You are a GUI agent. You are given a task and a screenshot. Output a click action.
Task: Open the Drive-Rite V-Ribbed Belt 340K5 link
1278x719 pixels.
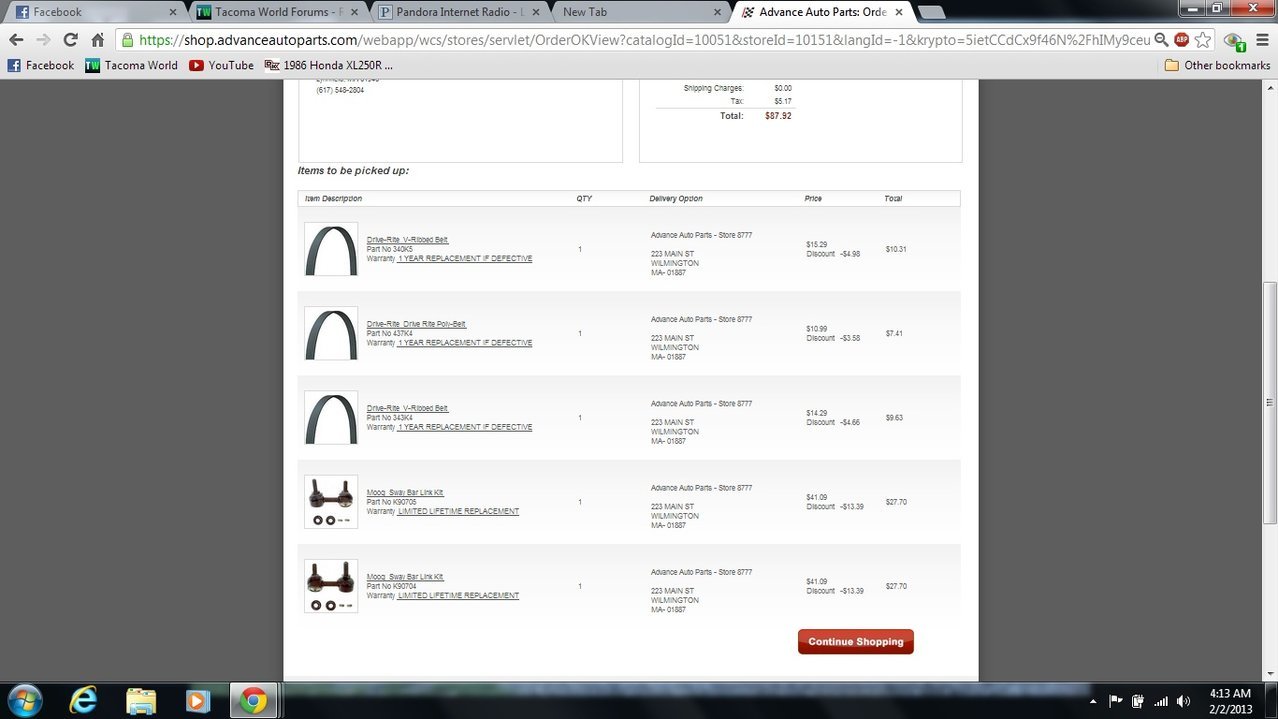(408, 240)
